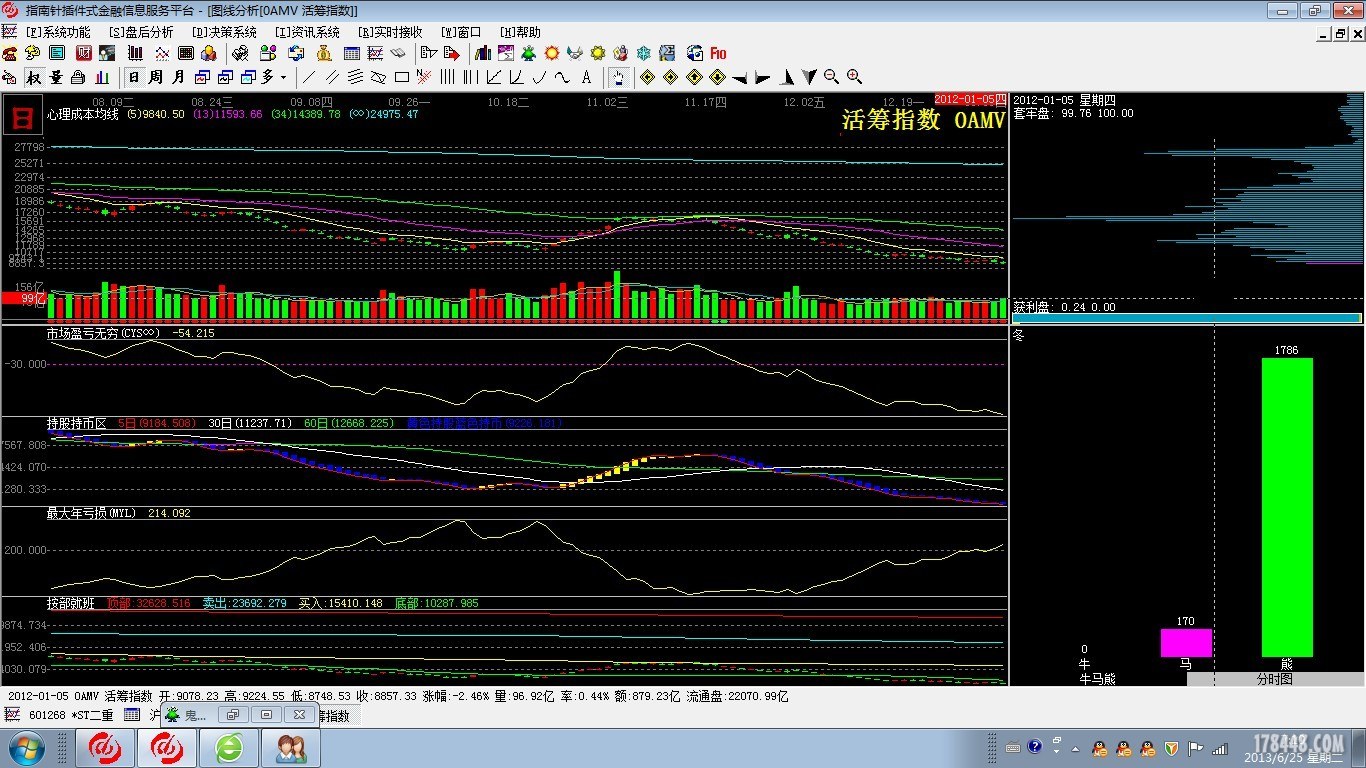This screenshot has width=1366, height=768.
Task: Select the rectangle drawing tool
Action: 401,77
